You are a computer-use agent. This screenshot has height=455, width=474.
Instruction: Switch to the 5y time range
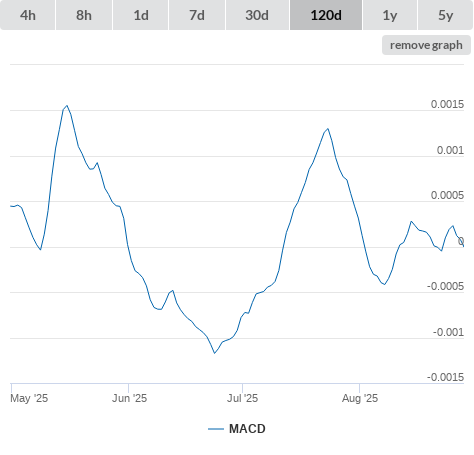coord(445,15)
